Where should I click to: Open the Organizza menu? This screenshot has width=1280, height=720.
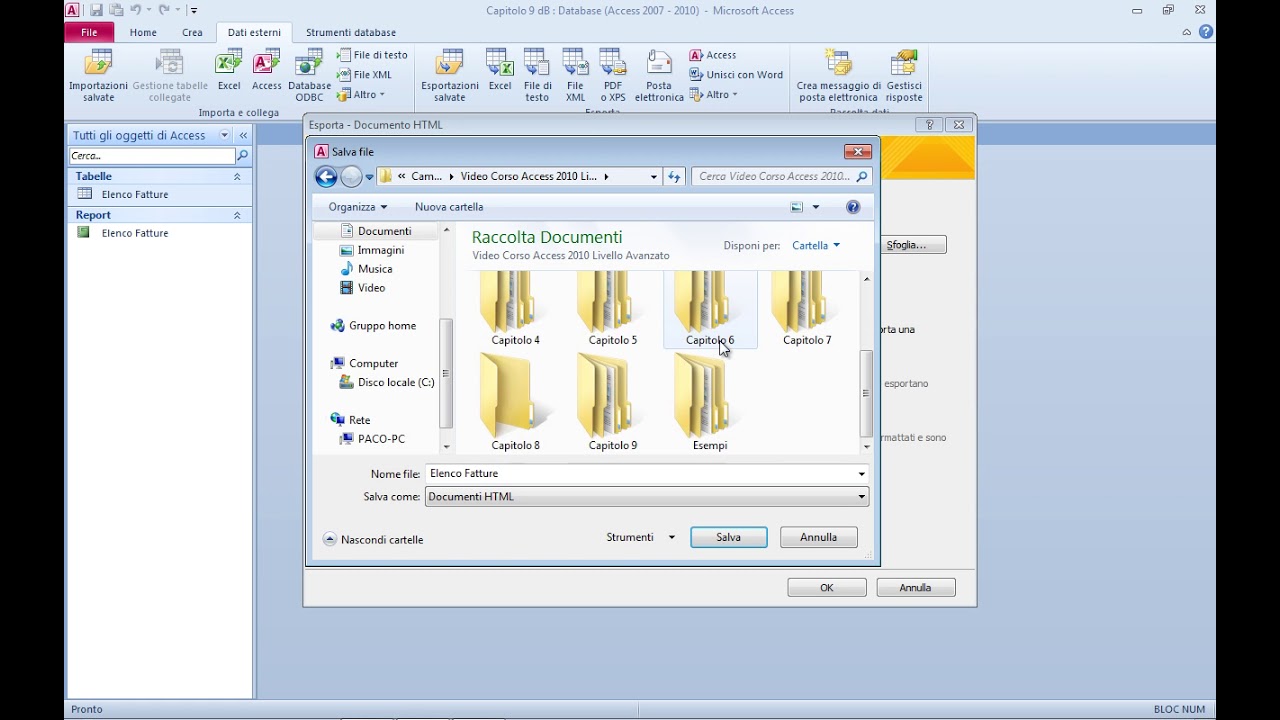pos(358,207)
